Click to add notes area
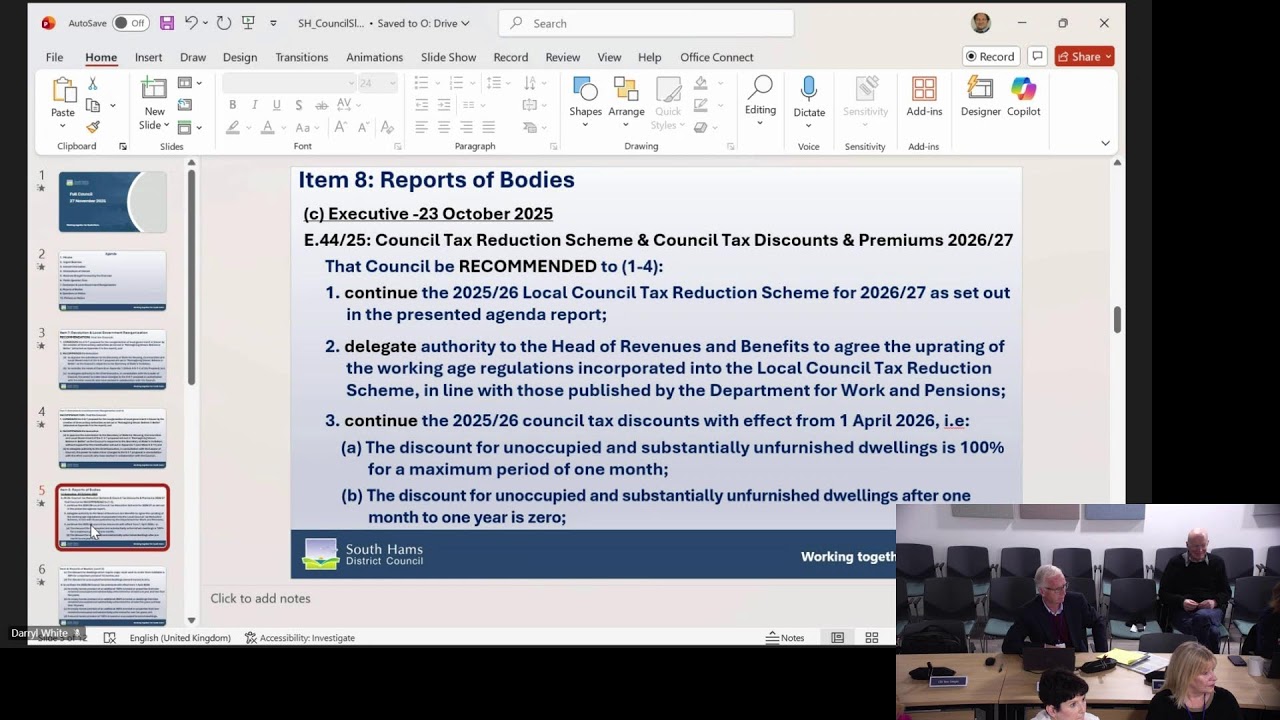1280x720 pixels. pos(260,598)
